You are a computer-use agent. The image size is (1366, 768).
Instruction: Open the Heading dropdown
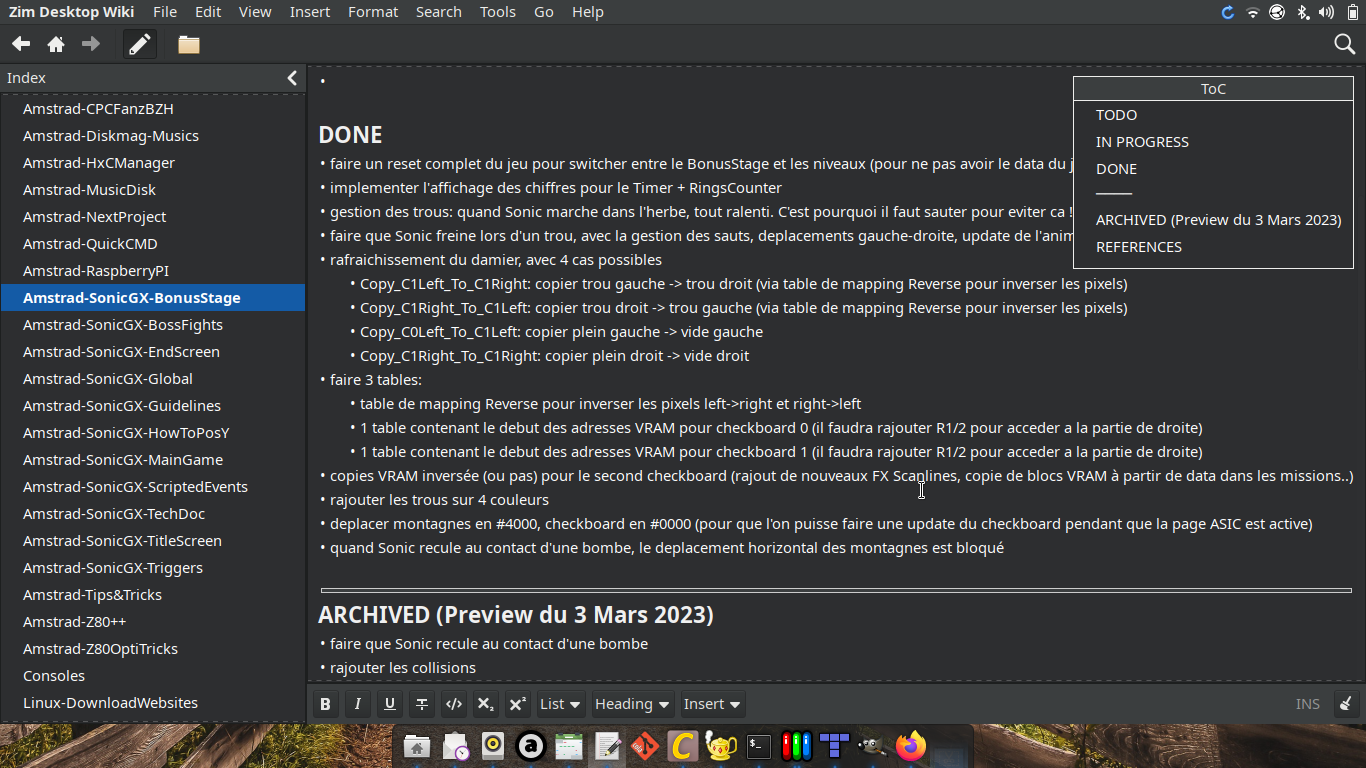pos(633,704)
